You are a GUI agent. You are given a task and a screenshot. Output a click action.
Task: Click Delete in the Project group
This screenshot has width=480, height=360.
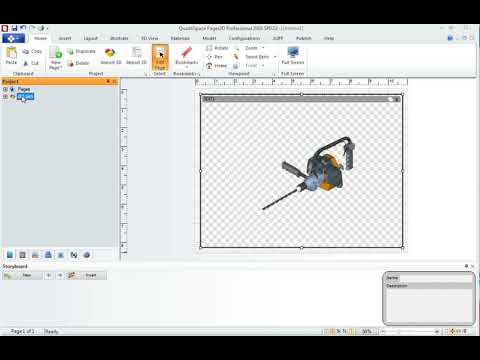(78, 63)
